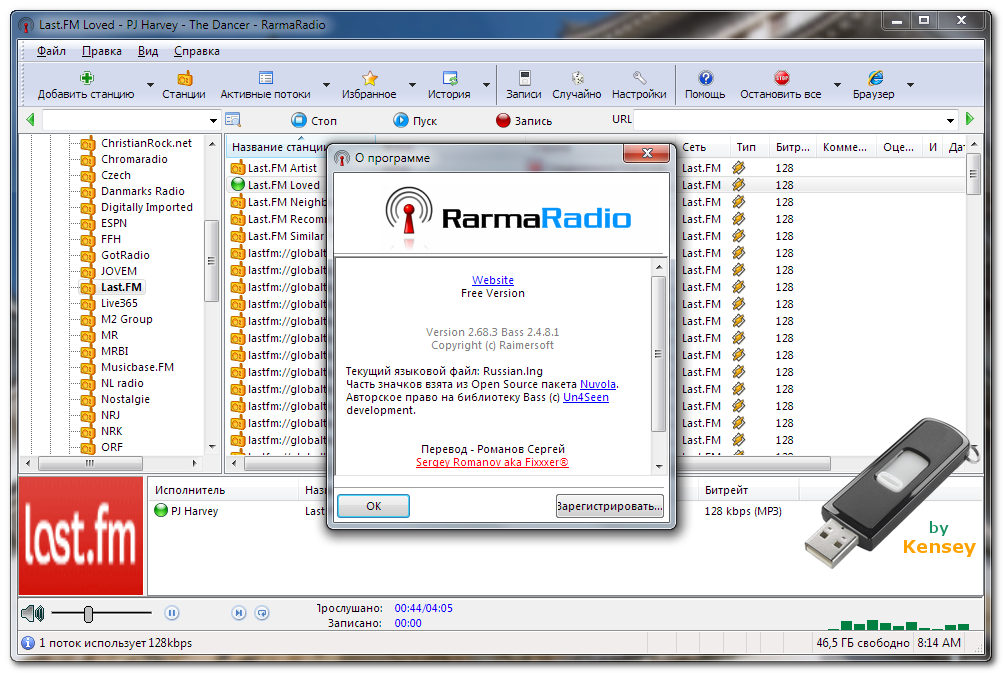This screenshot has height=673, width=1003.
Task: Click the Last.FM Artist station icon
Action: (237, 168)
